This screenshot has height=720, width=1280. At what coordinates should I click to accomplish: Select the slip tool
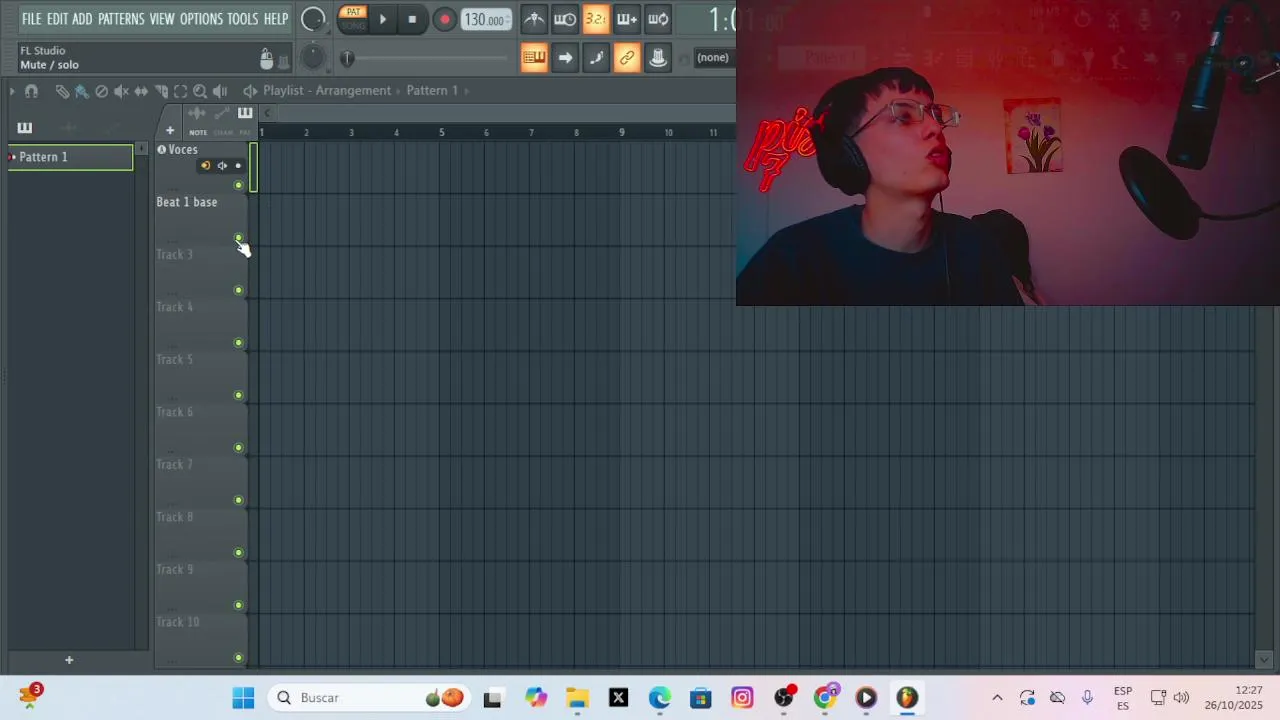141,91
